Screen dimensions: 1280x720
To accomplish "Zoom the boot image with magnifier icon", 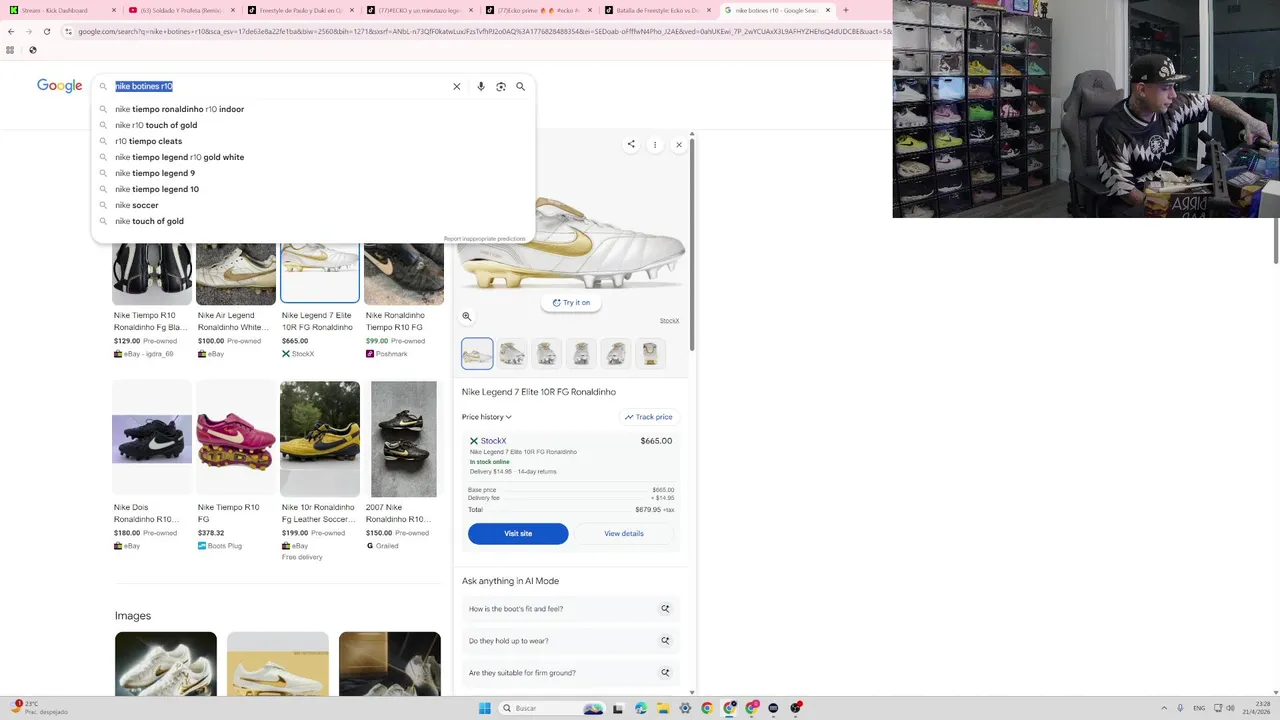I will [x=466, y=316].
